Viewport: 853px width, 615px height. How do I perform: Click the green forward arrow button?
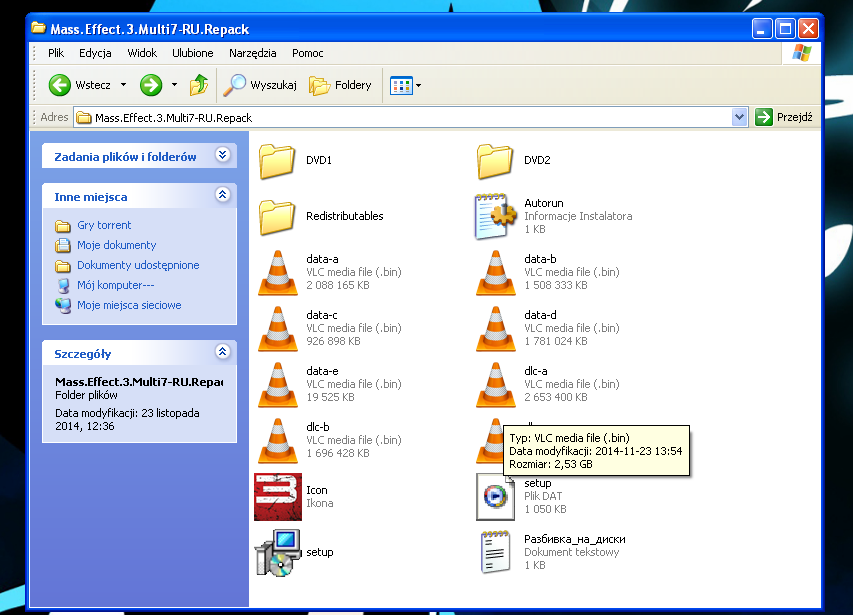tap(151, 85)
